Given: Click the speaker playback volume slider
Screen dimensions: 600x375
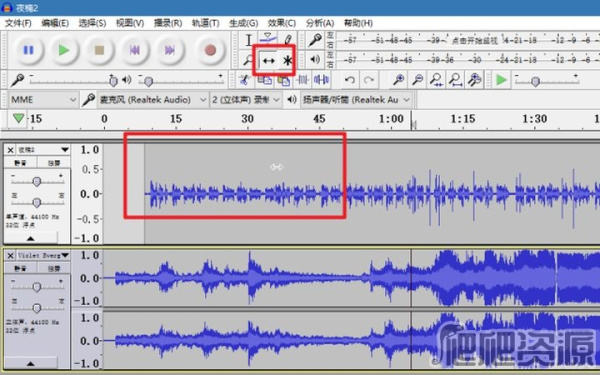Looking at the screenshot, I should tap(181, 80).
